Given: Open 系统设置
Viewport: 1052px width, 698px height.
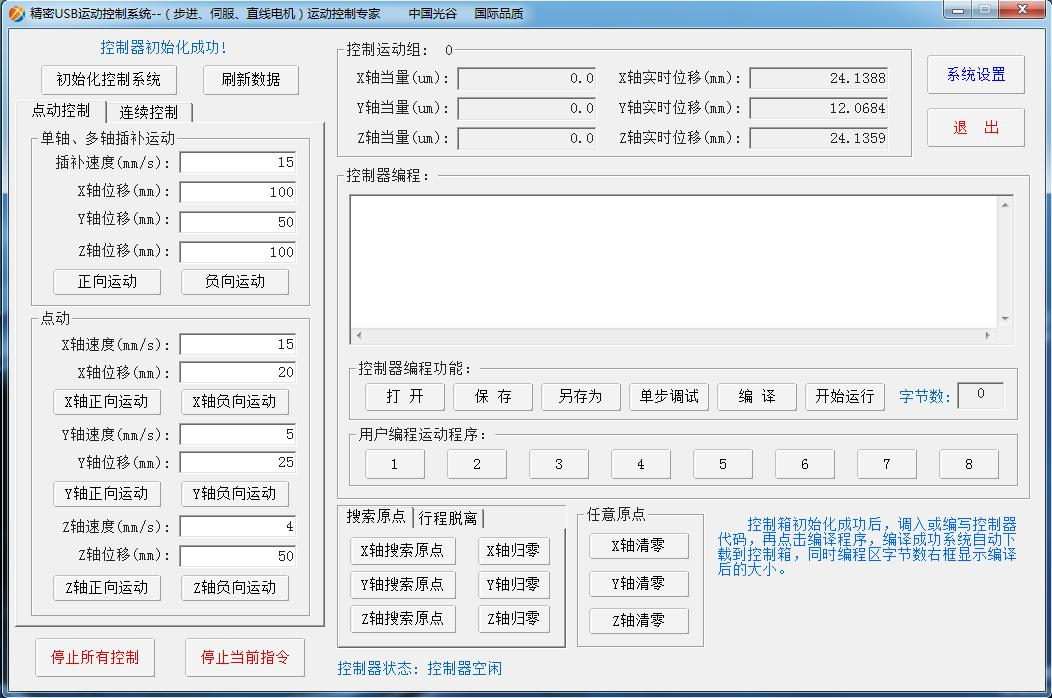Looking at the screenshot, I should (976, 74).
